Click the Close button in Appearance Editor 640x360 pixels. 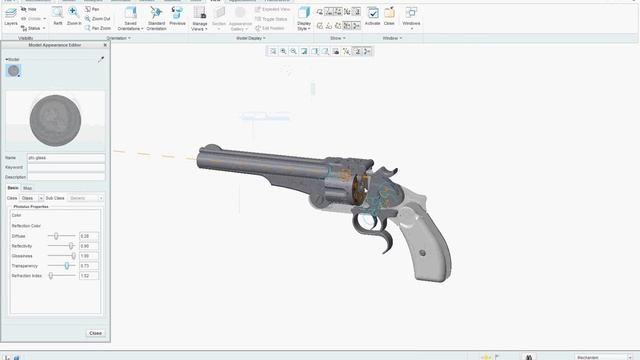95,333
